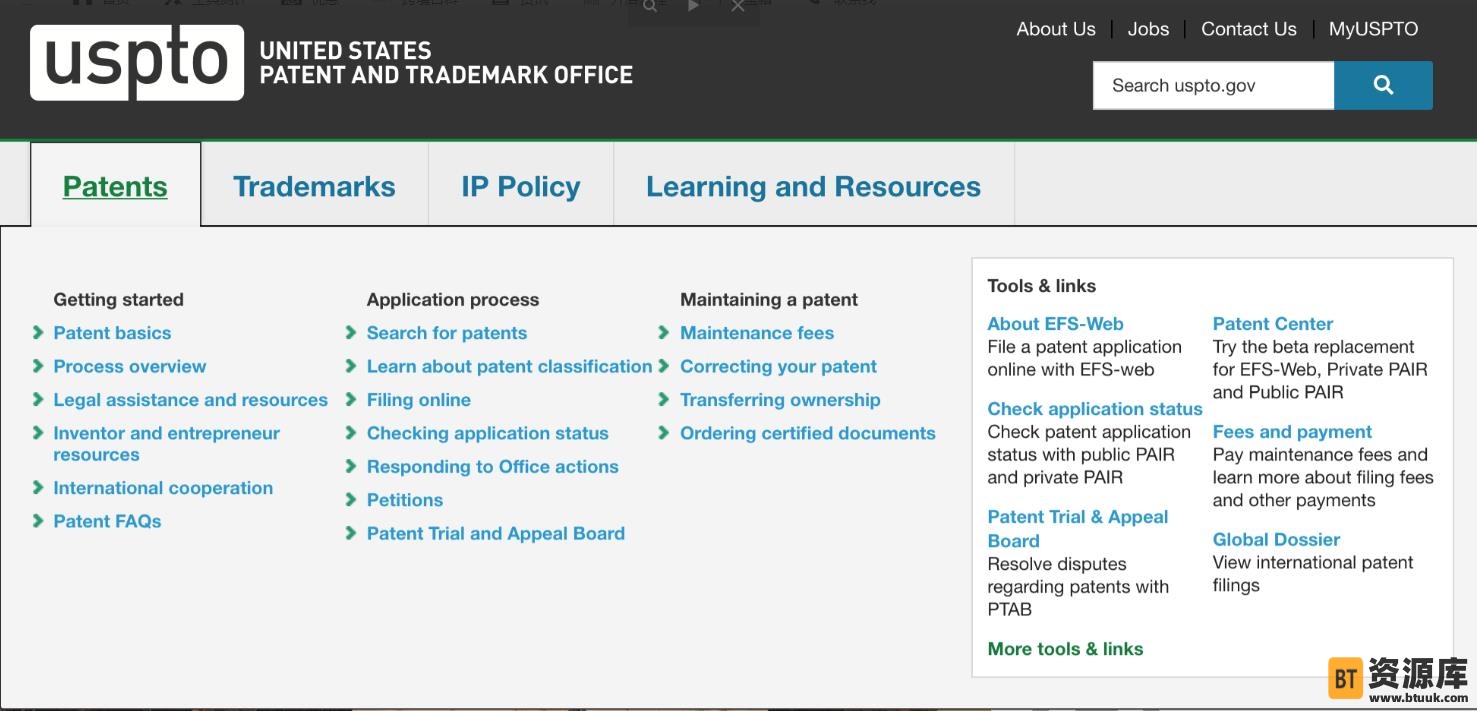The height and width of the screenshot is (711, 1477).
Task: Open the Global Dossier link
Action: click(1276, 539)
